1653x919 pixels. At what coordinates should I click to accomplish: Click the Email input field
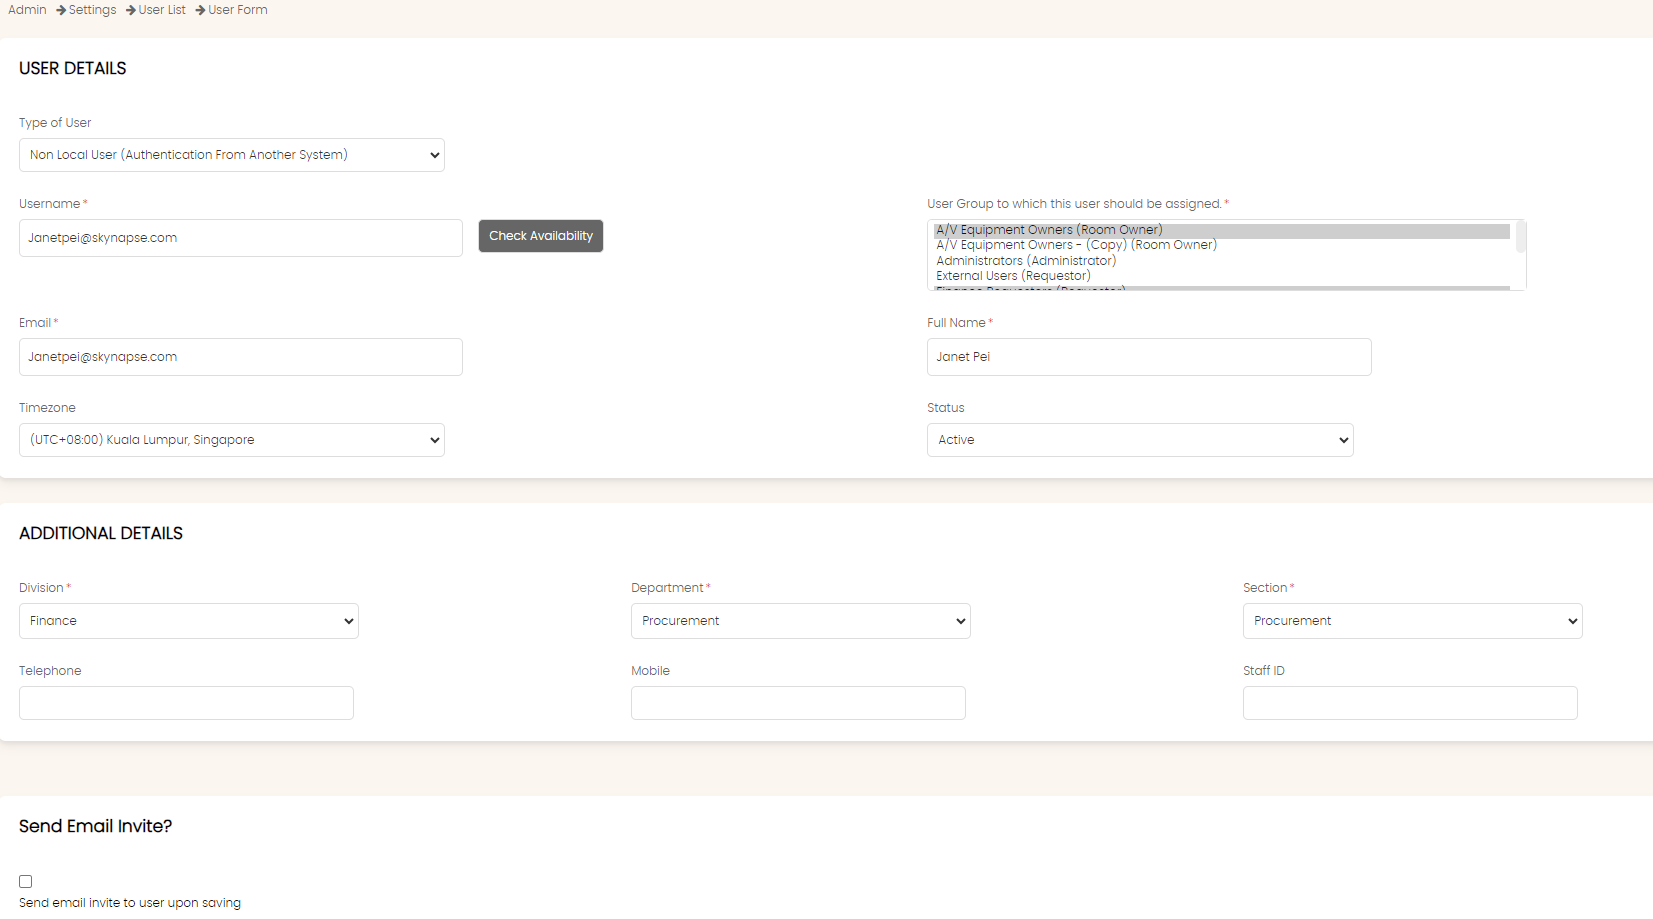241,357
